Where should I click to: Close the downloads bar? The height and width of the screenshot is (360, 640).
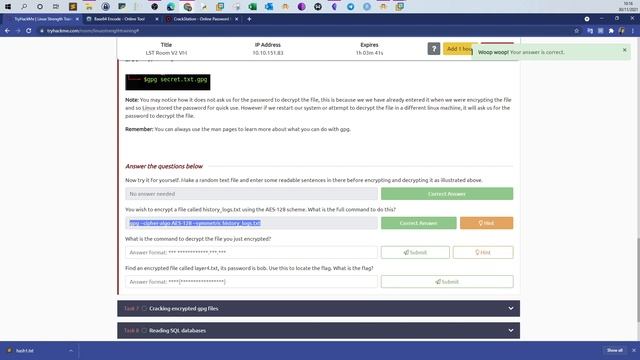[x=634, y=351]
